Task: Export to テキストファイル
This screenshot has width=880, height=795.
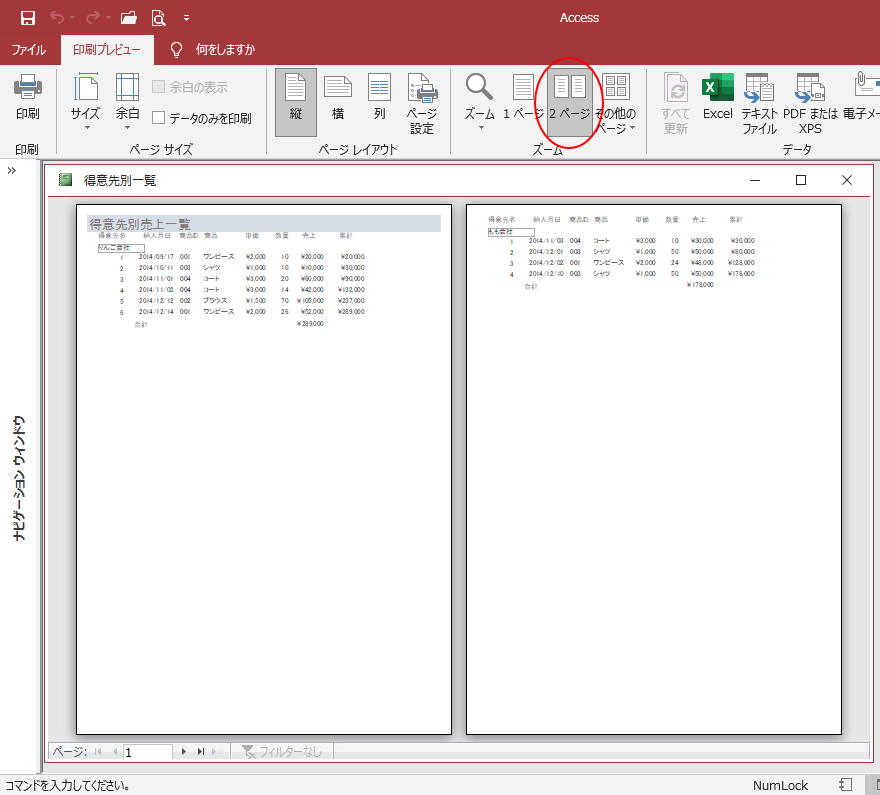Action: 758,103
